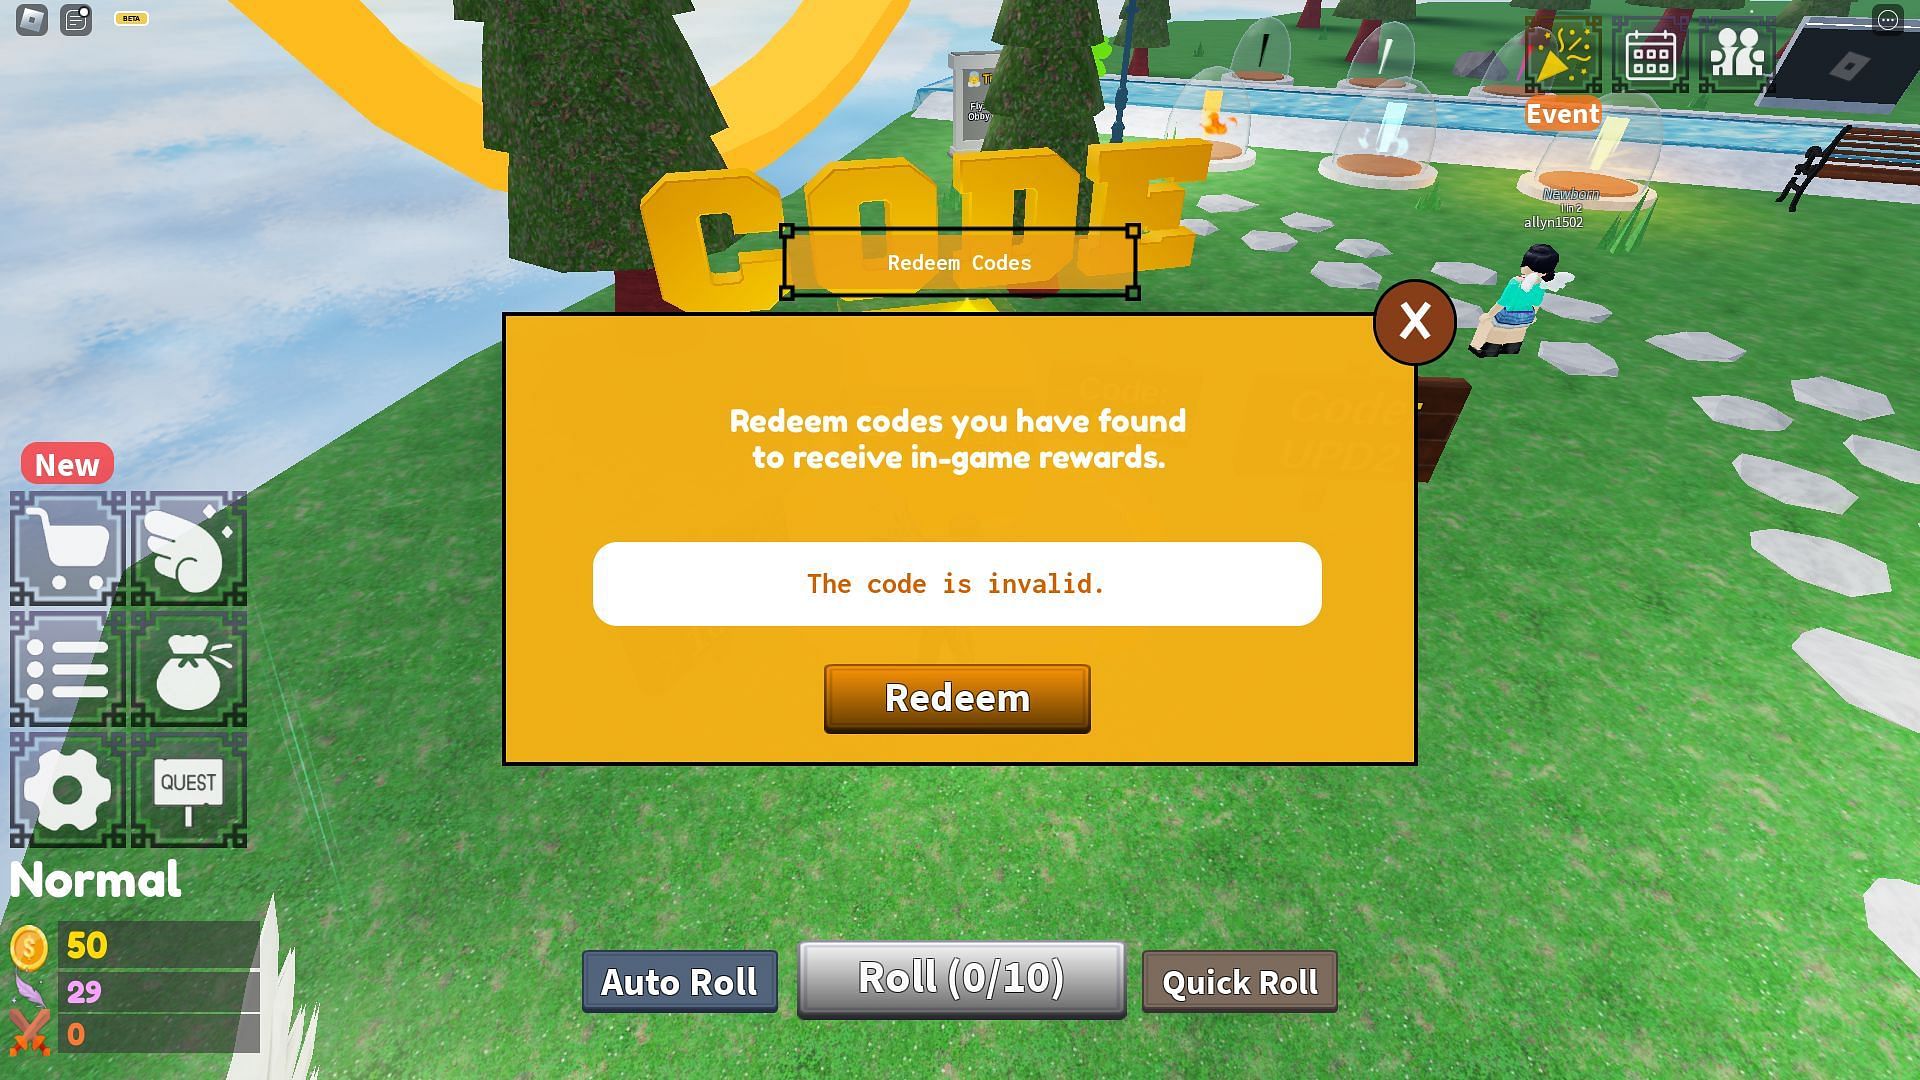This screenshot has height=1080, width=1920.
Task: Enable Quick Roll option
Action: click(x=1238, y=981)
